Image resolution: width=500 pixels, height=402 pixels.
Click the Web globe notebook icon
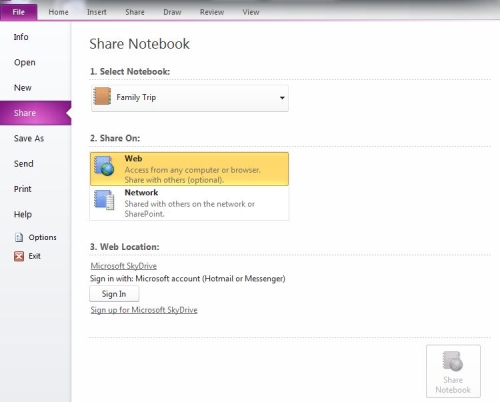click(x=104, y=166)
